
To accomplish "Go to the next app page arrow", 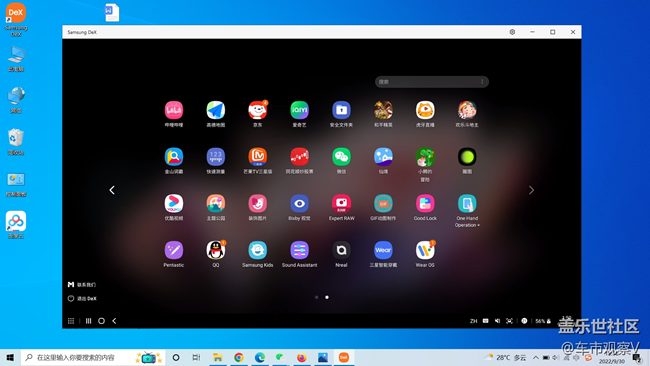I will click(531, 190).
